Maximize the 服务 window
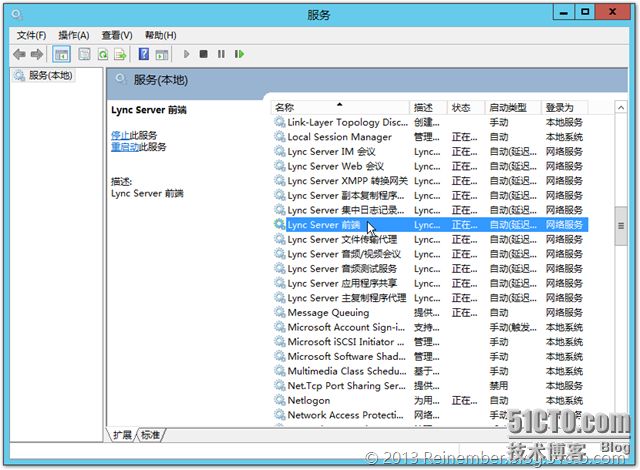Image resolution: width=640 pixels, height=470 pixels. click(x=585, y=12)
